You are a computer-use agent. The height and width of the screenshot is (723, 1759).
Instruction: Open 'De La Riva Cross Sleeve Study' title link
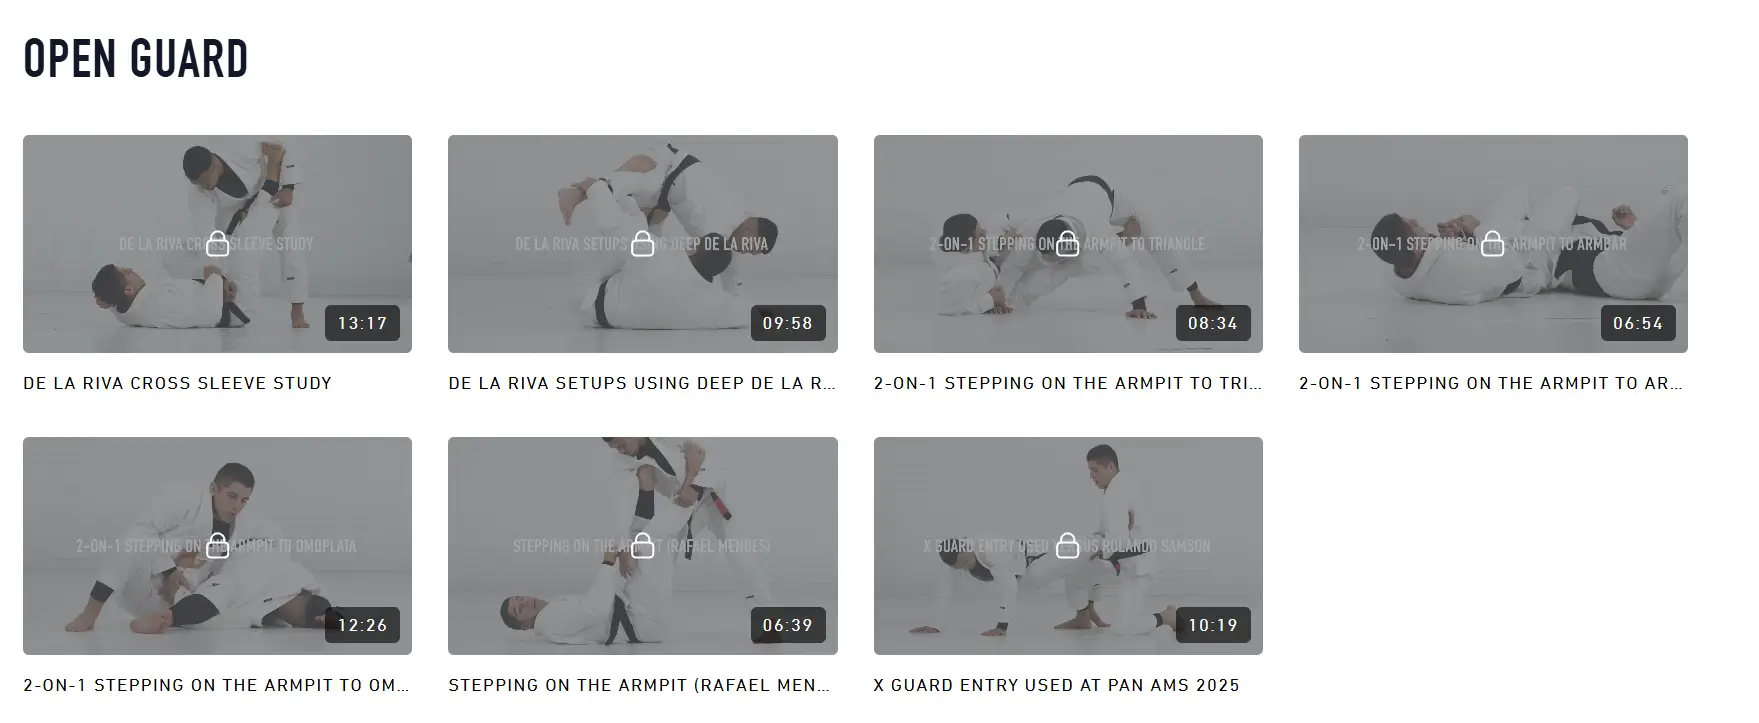[177, 383]
